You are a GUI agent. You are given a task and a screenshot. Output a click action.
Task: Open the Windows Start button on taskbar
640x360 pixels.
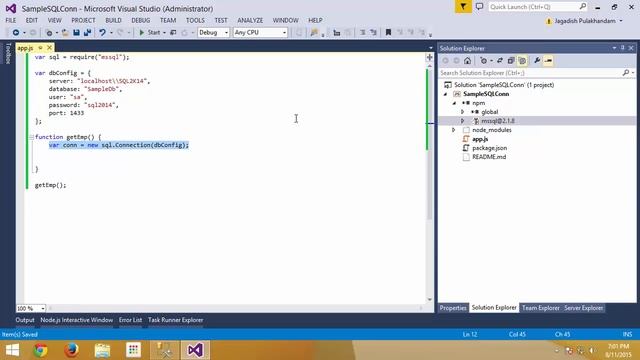(12, 350)
